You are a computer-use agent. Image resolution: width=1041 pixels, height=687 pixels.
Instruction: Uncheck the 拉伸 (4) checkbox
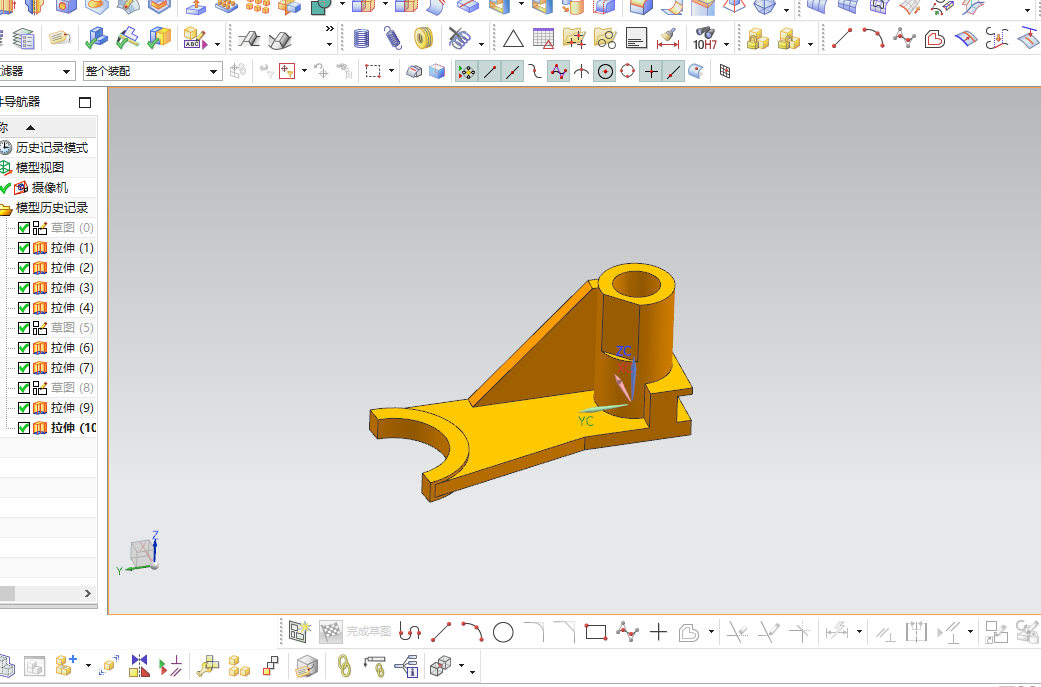tap(24, 307)
